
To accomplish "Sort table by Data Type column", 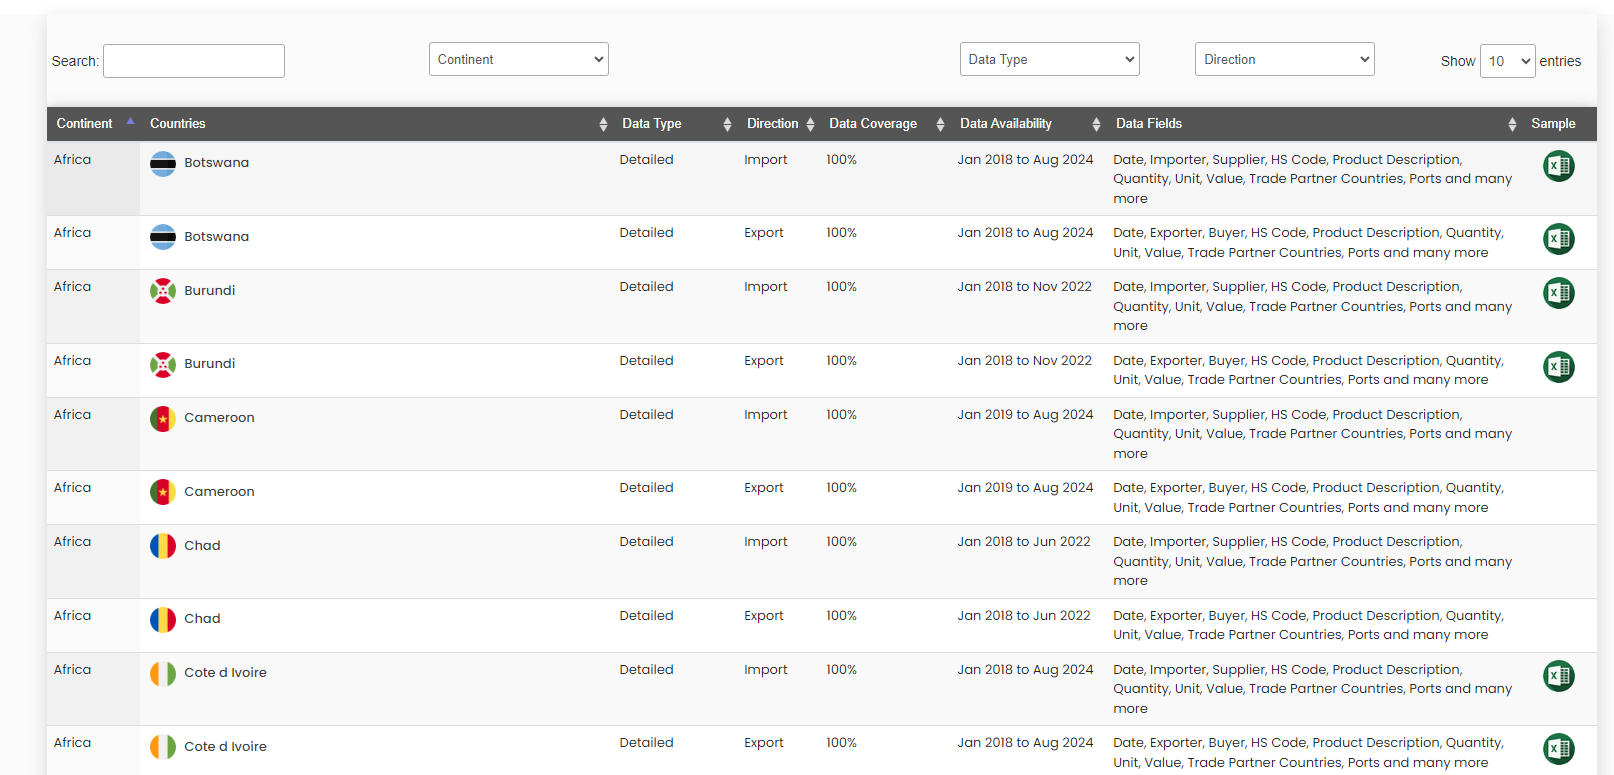I will [674, 124].
